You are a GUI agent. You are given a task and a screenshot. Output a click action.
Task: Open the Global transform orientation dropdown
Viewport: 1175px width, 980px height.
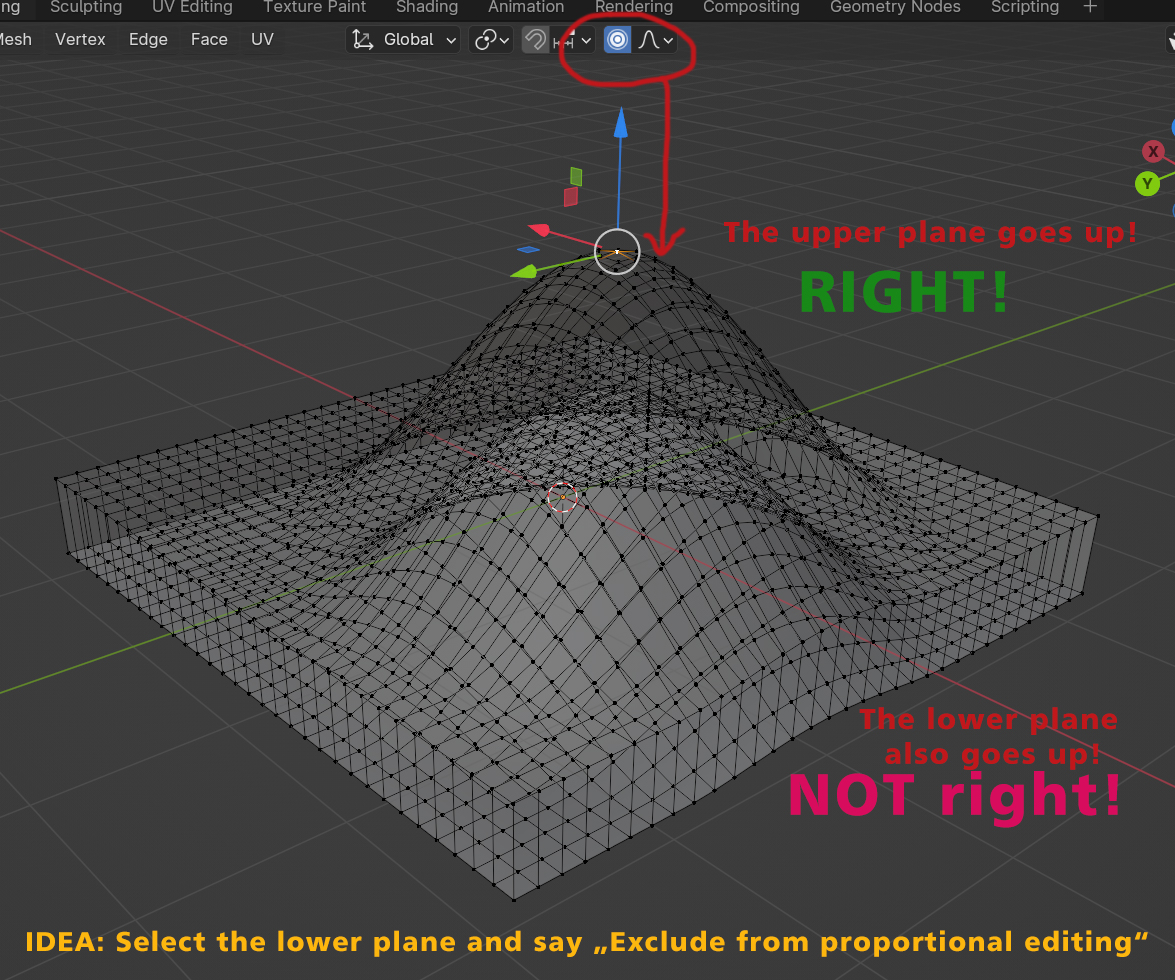point(404,40)
